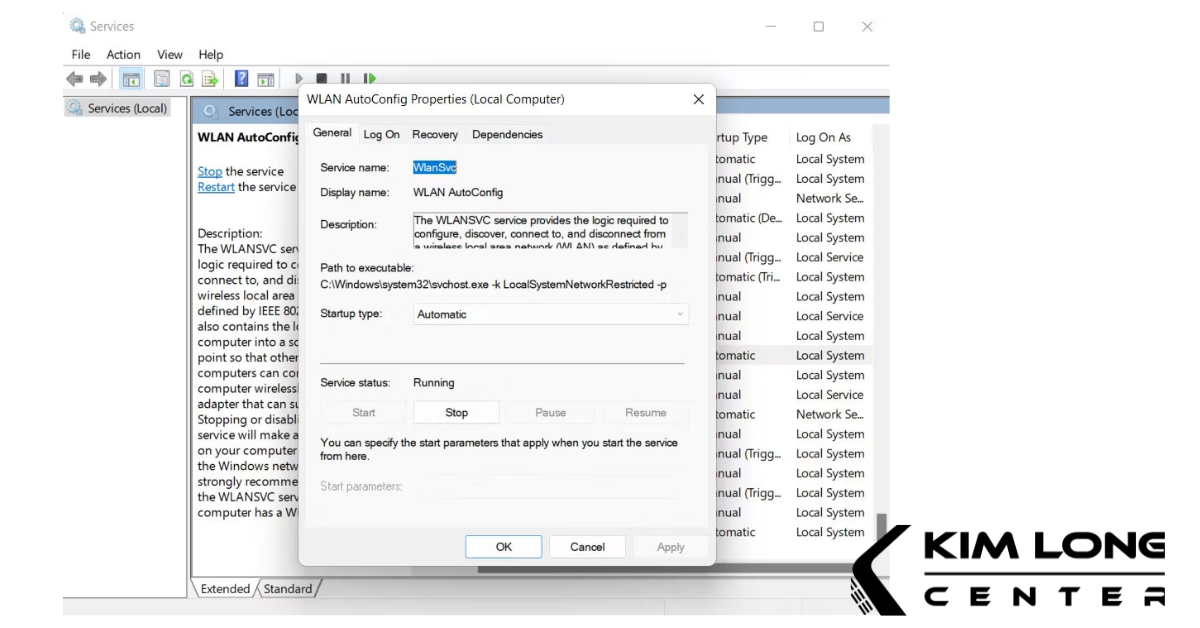Open the Action menu

click(124, 55)
